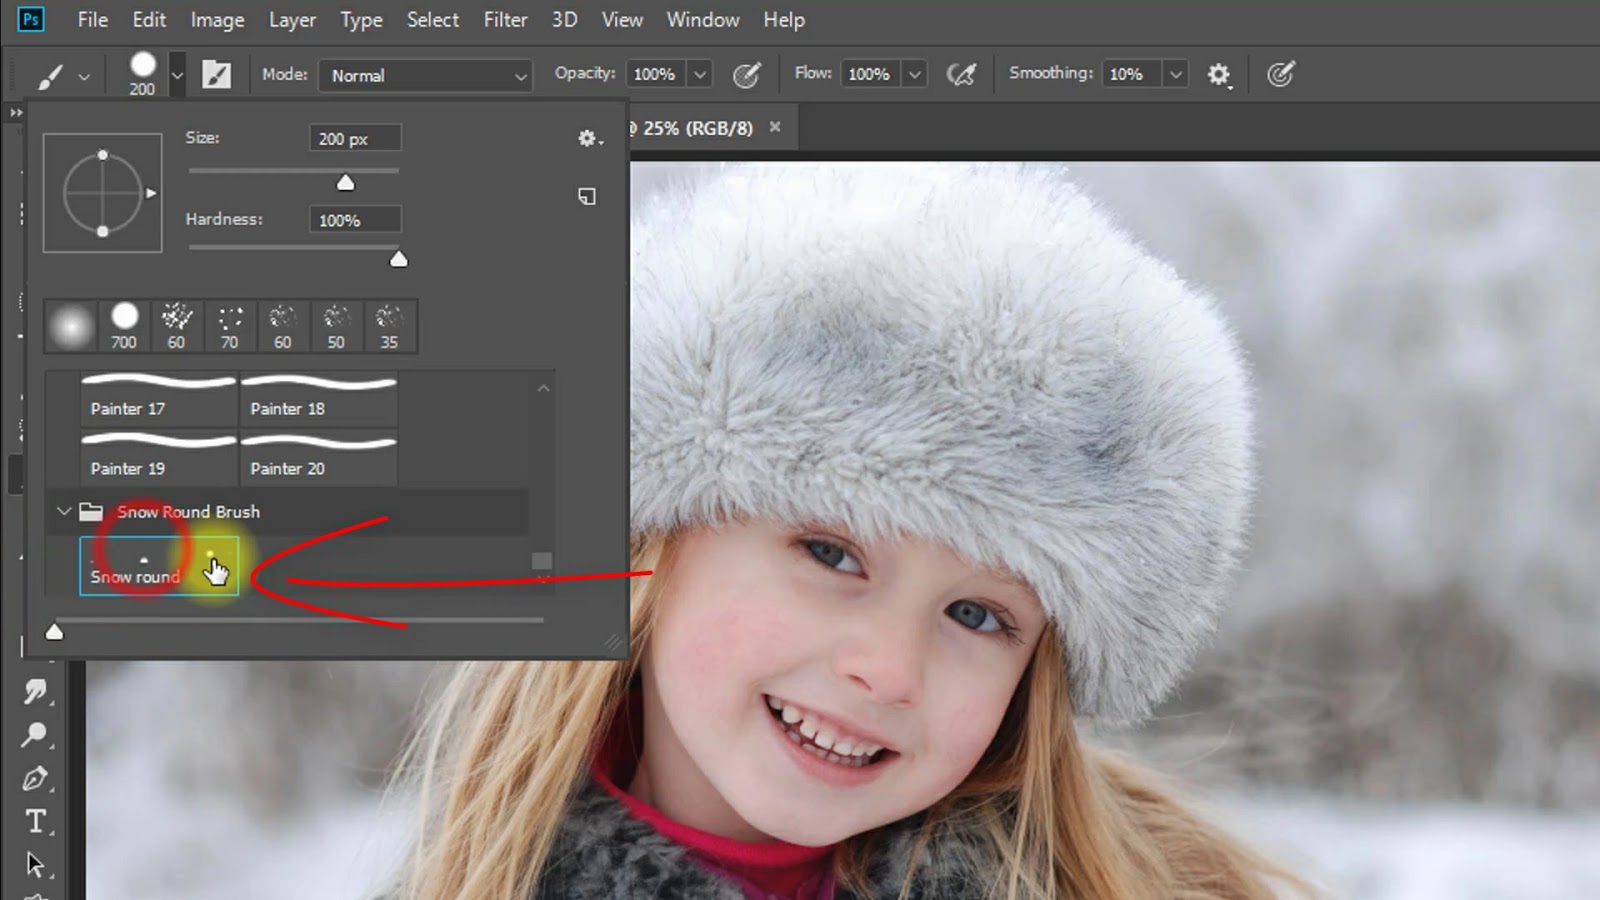The image size is (1600, 900).
Task: Close the 25% (RGB/8) document tab
Action: point(775,127)
